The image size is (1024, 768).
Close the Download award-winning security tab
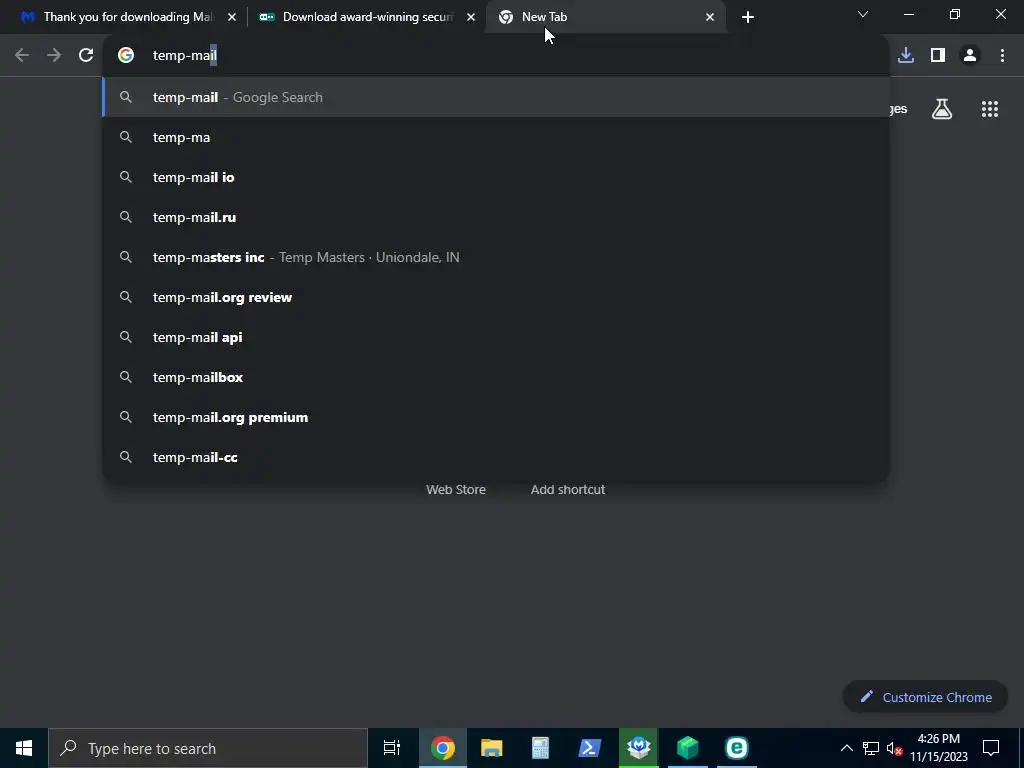tap(471, 17)
